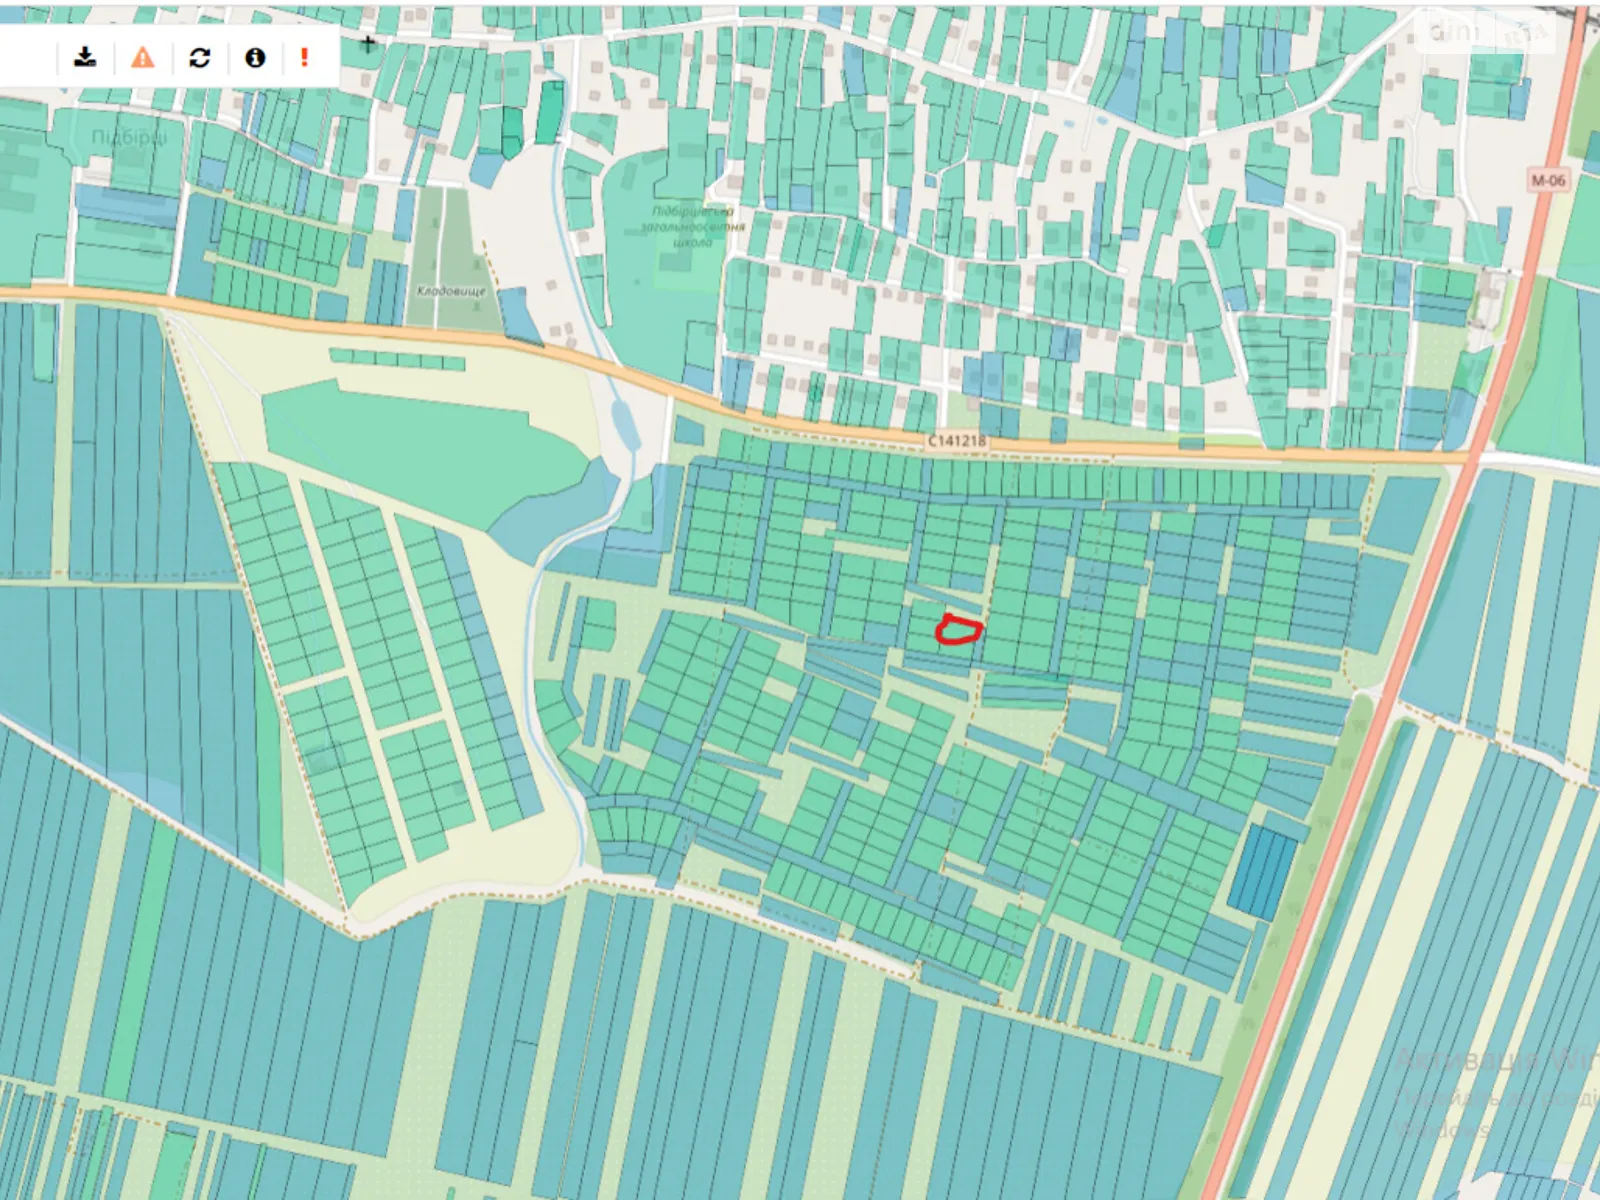Click the M-06 highway shield label
Screen dimensions: 1600x1200
[1548, 180]
